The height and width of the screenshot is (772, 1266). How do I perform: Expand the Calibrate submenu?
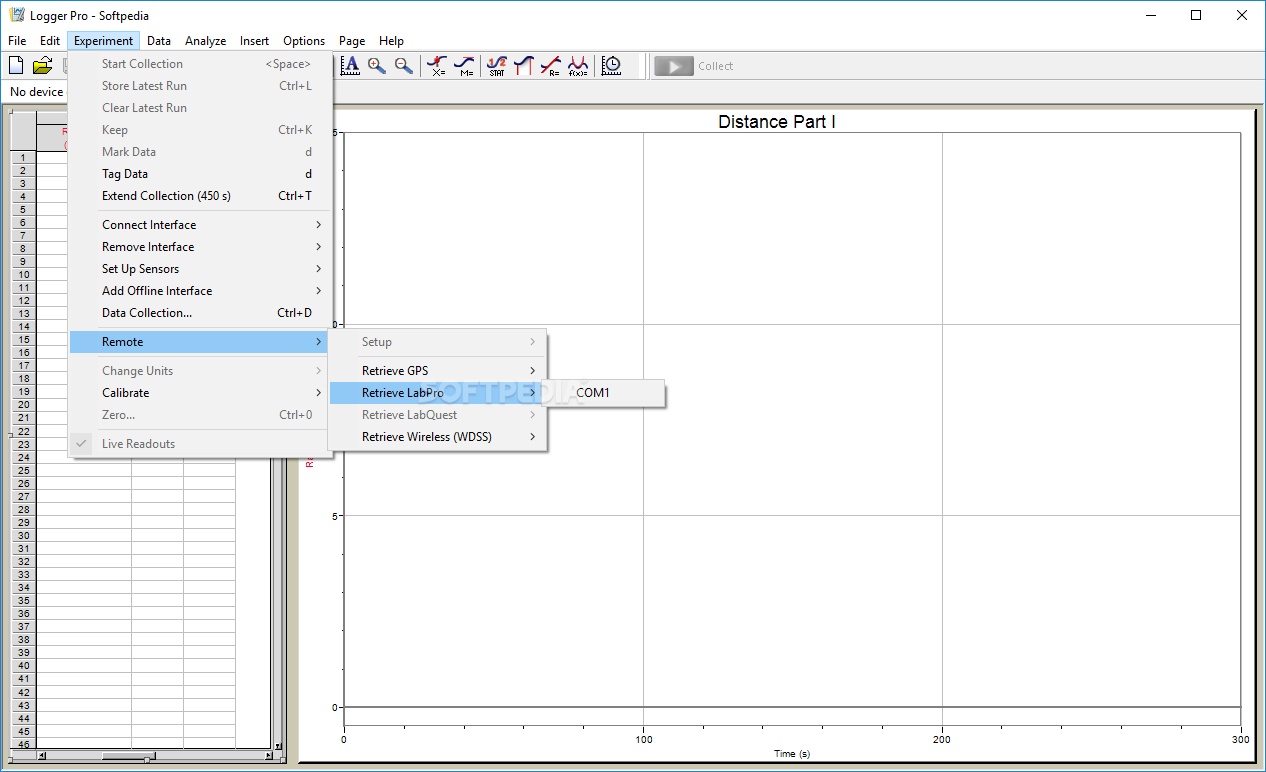(200, 393)
